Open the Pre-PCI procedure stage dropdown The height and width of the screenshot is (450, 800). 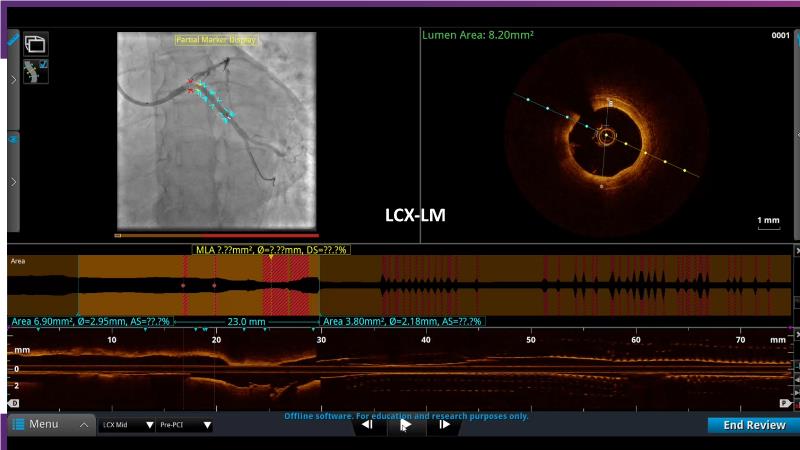click(x=185, y=425)
